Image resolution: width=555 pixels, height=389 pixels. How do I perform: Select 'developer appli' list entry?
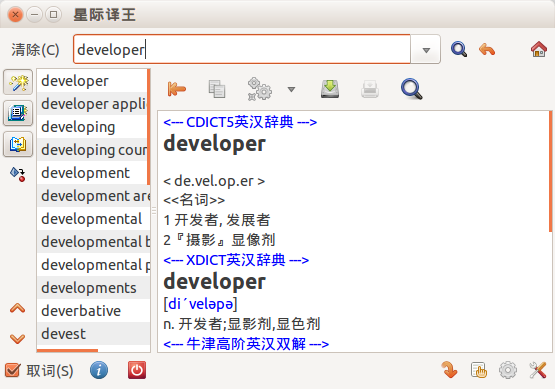coord(92,104)
